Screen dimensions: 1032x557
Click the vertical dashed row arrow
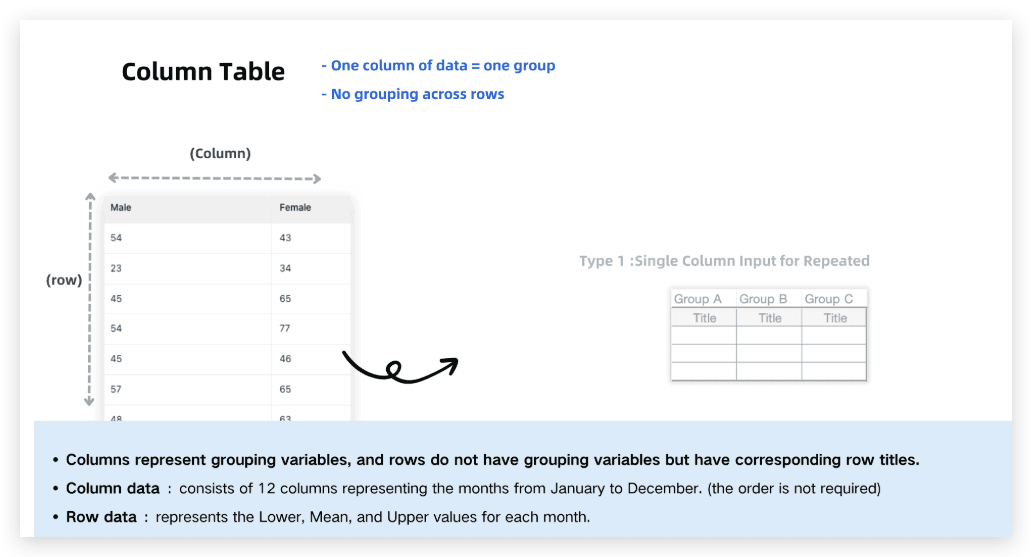[x=90, y=300]
